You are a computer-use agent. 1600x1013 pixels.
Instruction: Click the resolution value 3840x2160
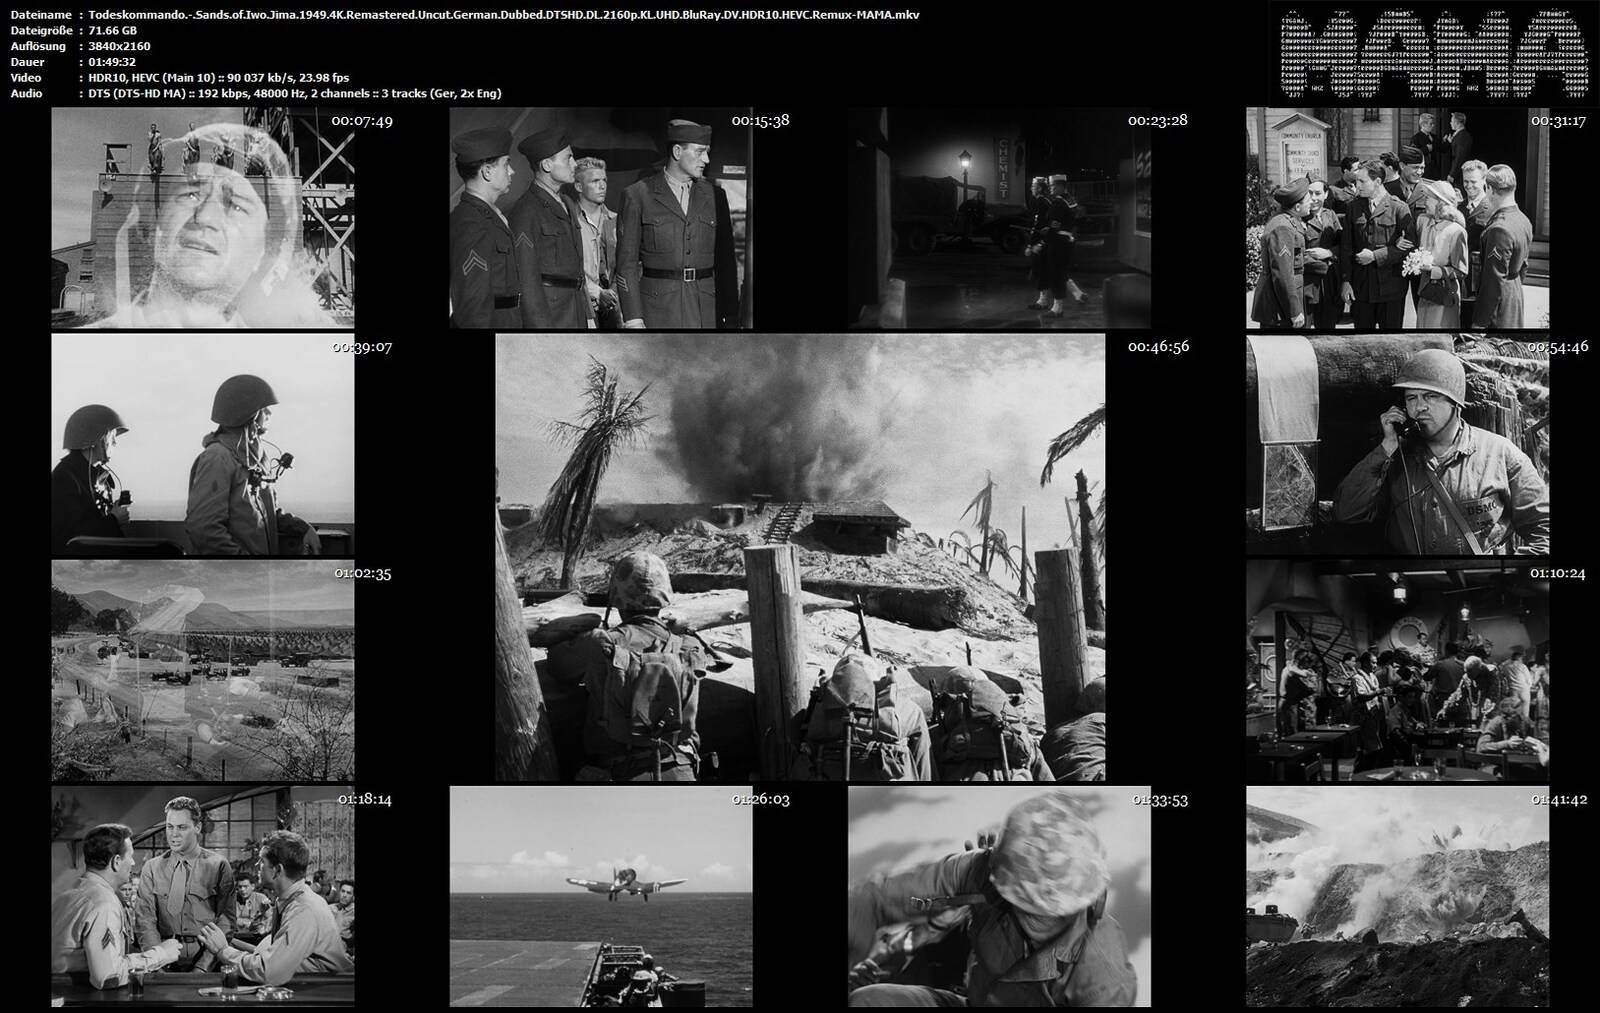point(119,46)
